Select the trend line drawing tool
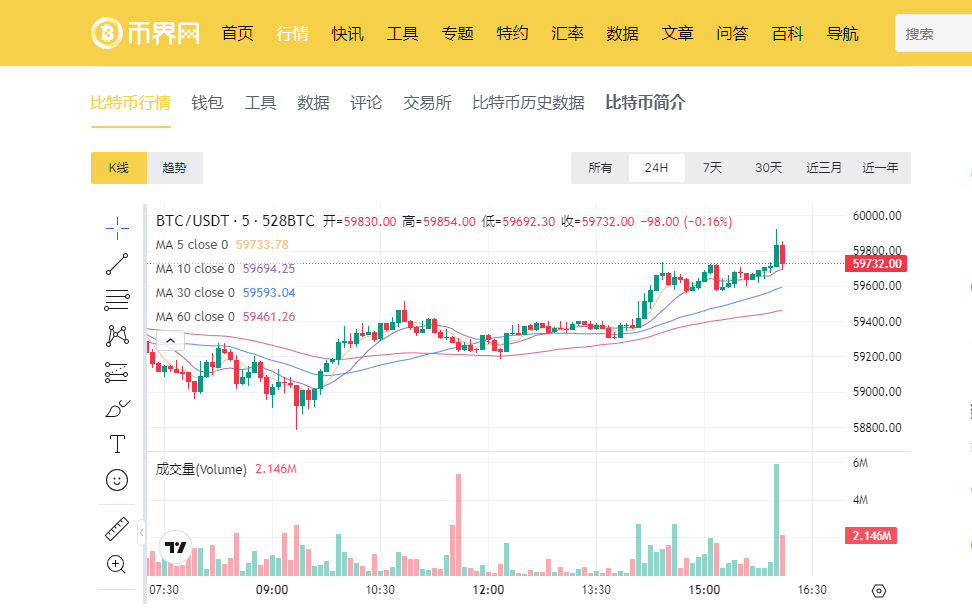 (117, 264)
